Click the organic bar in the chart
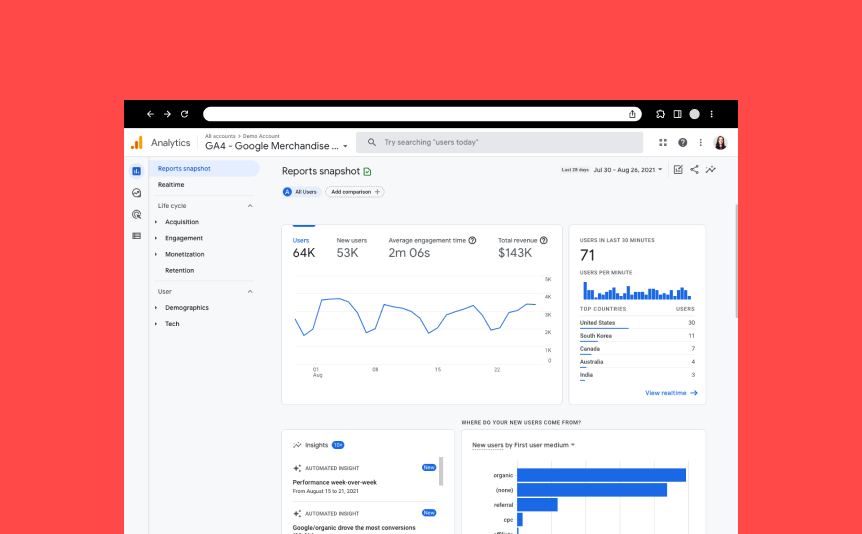 tap(601, 475)
